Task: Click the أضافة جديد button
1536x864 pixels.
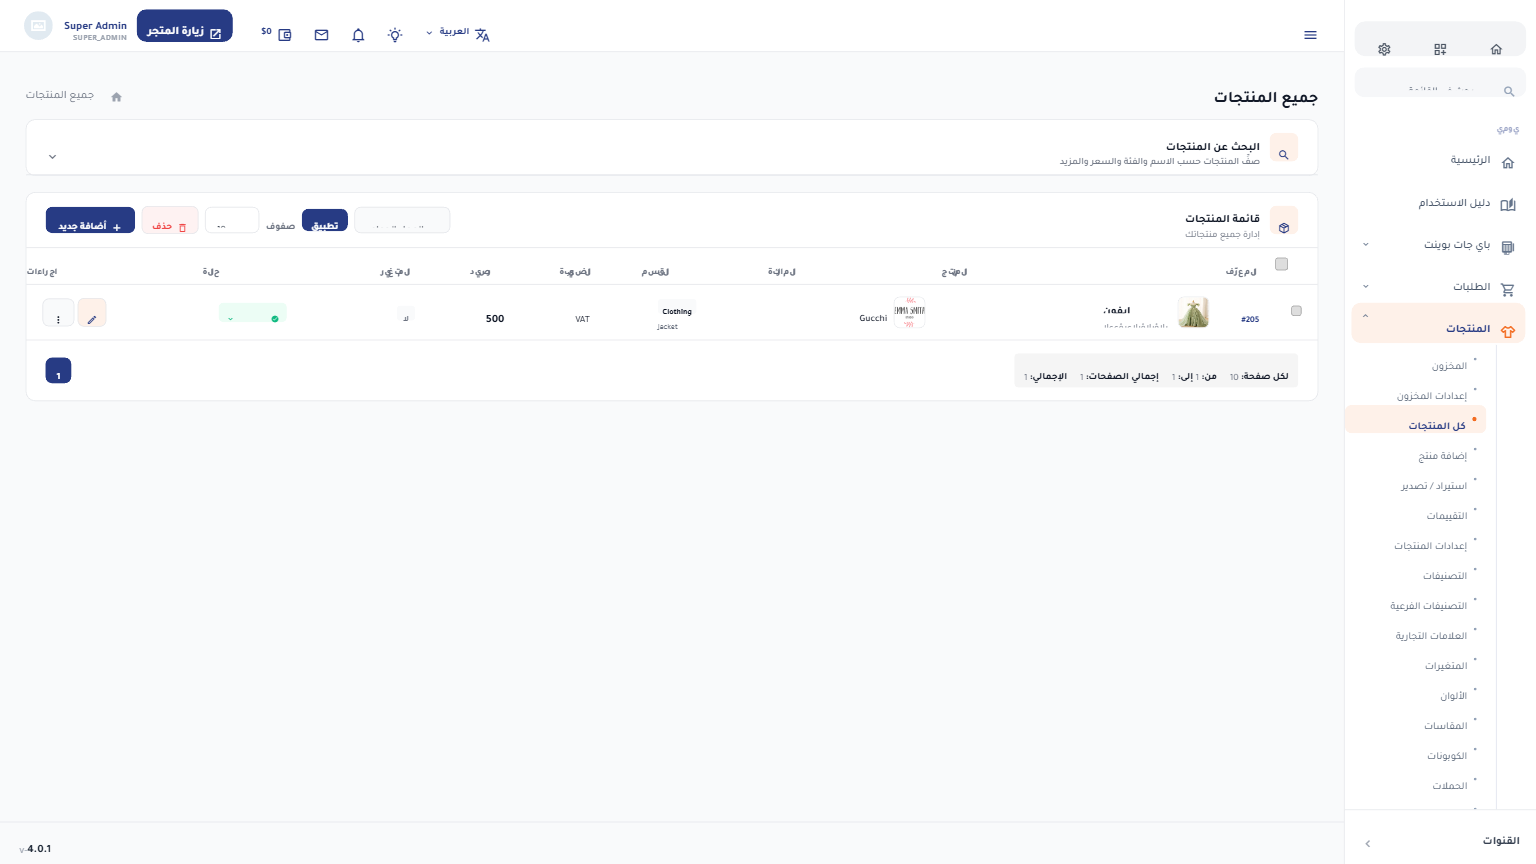Action: [90, 221]
